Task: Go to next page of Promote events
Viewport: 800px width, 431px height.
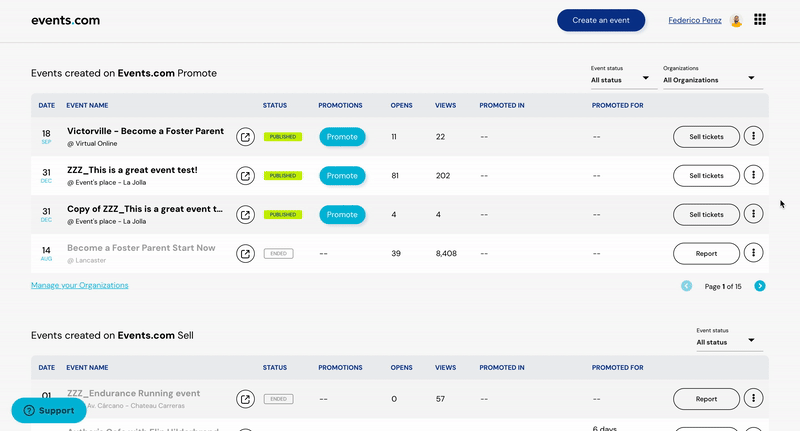Action: [x=760, y=286]
